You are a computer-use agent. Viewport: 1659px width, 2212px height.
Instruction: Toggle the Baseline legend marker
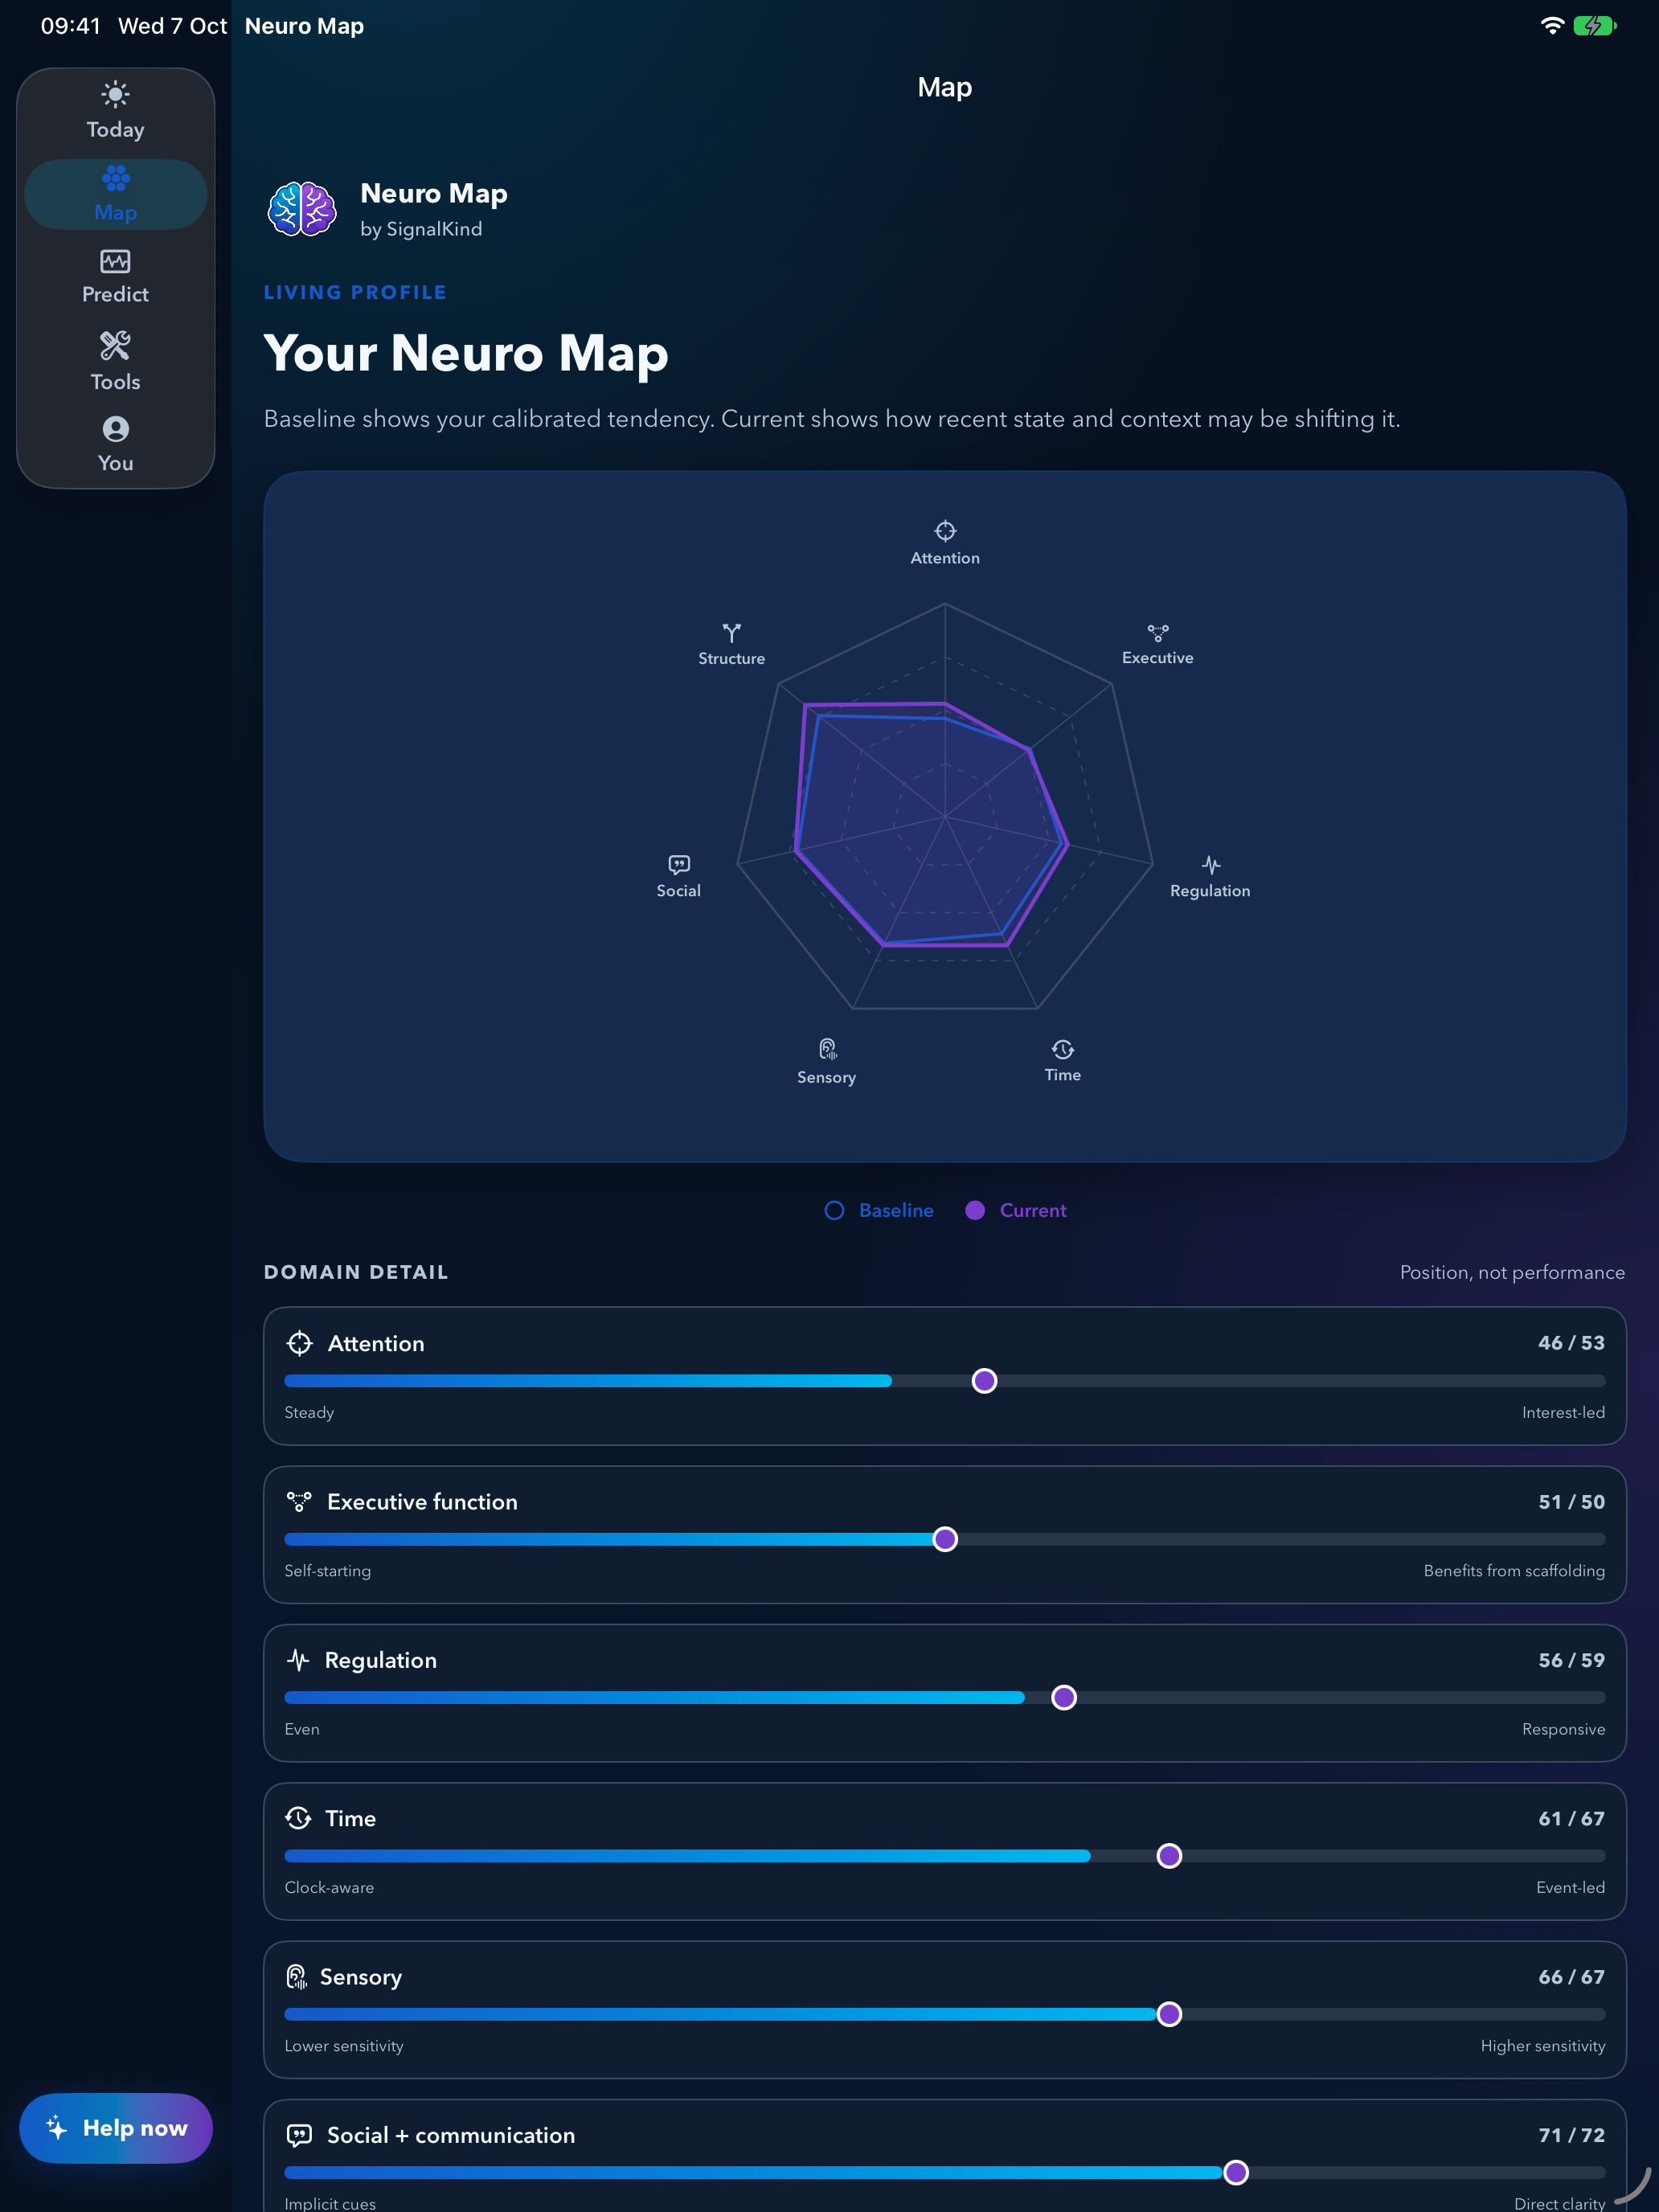[x=834, y=1210]
